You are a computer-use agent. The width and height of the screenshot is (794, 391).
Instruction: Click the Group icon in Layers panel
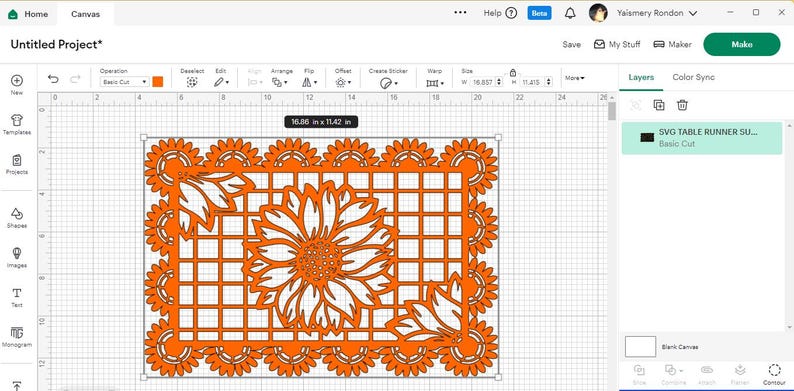point(635,105)
